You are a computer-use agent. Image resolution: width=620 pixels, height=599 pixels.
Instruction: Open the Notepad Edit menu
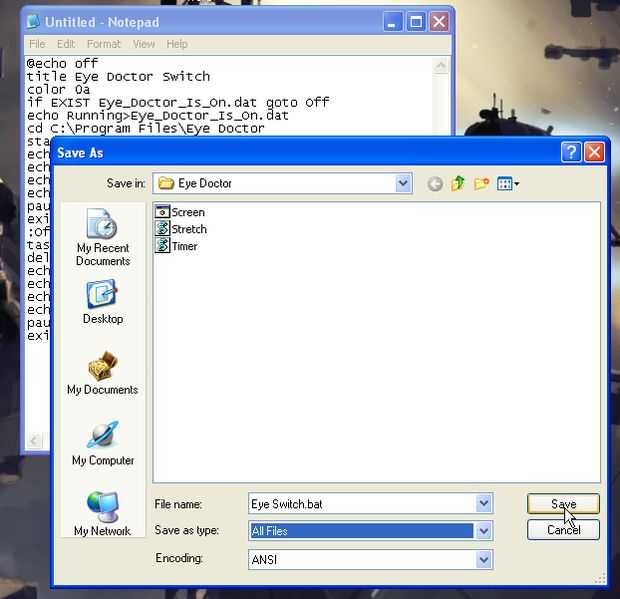(66, 44)
